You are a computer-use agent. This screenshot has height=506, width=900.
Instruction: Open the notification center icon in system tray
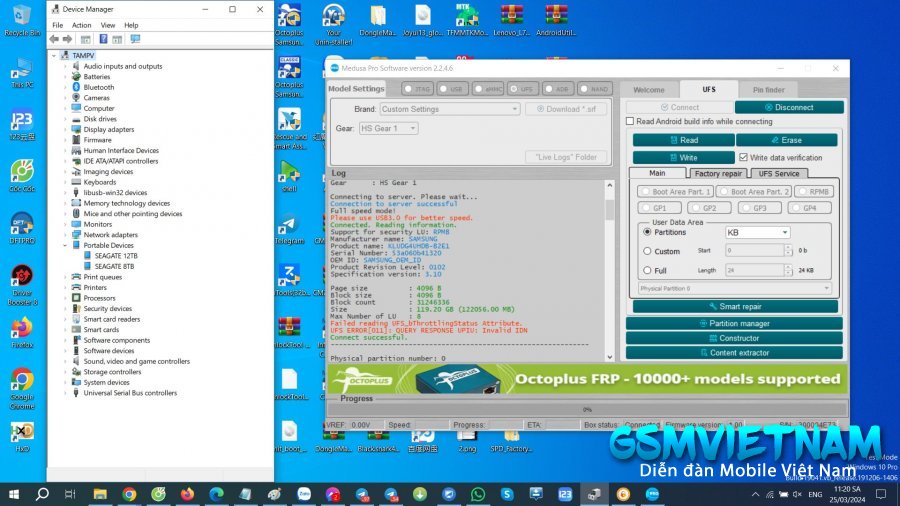pyautogui.click(x=881, y=494)
